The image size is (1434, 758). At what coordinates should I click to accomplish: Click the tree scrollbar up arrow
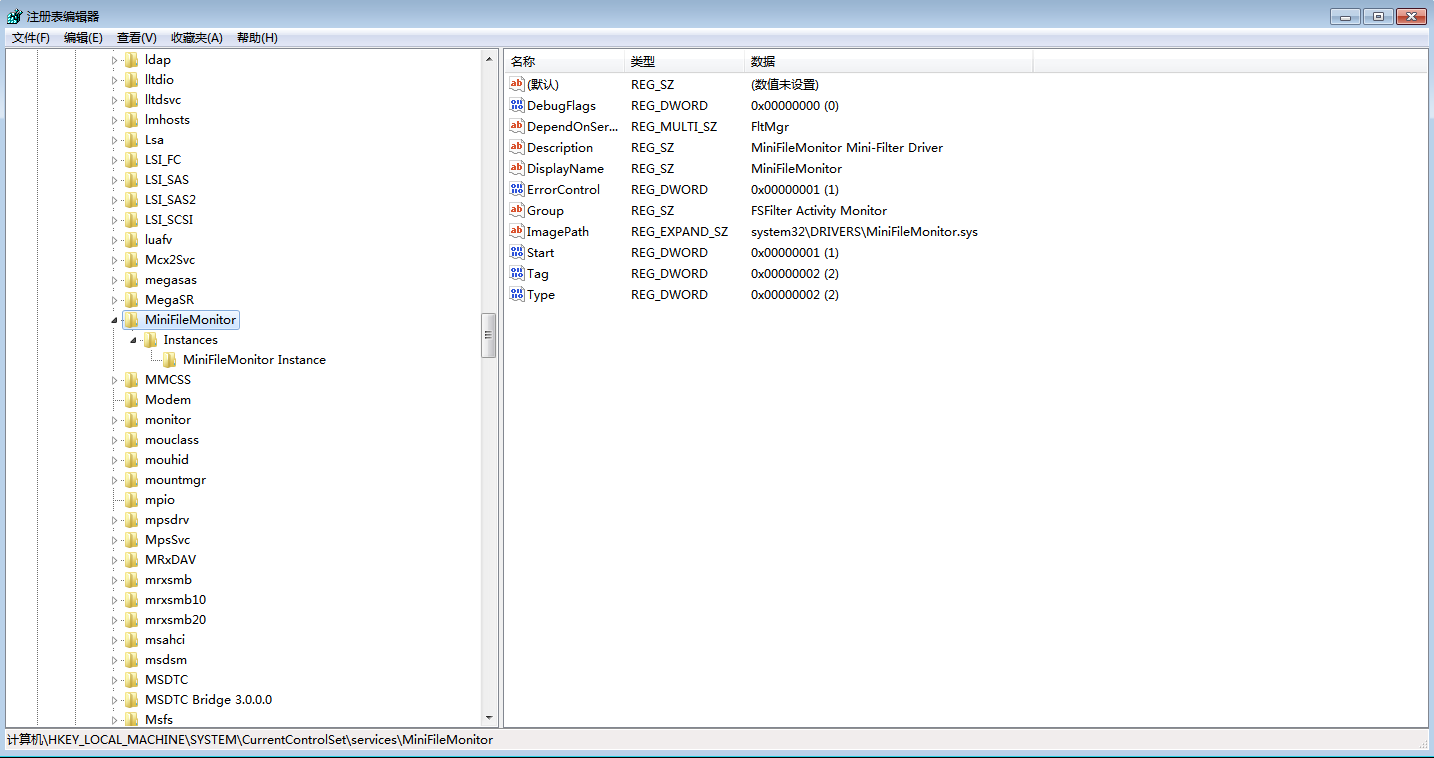point(489,59)
